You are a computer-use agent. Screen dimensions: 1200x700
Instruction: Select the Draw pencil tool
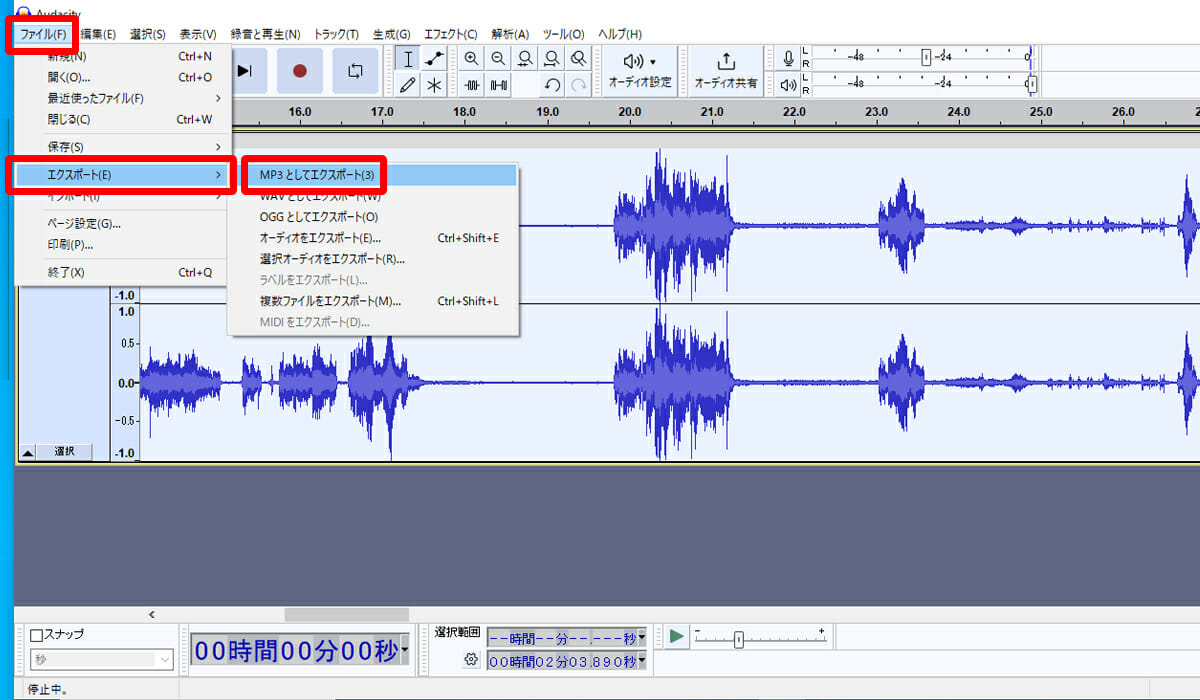click(x=408, y=85)
